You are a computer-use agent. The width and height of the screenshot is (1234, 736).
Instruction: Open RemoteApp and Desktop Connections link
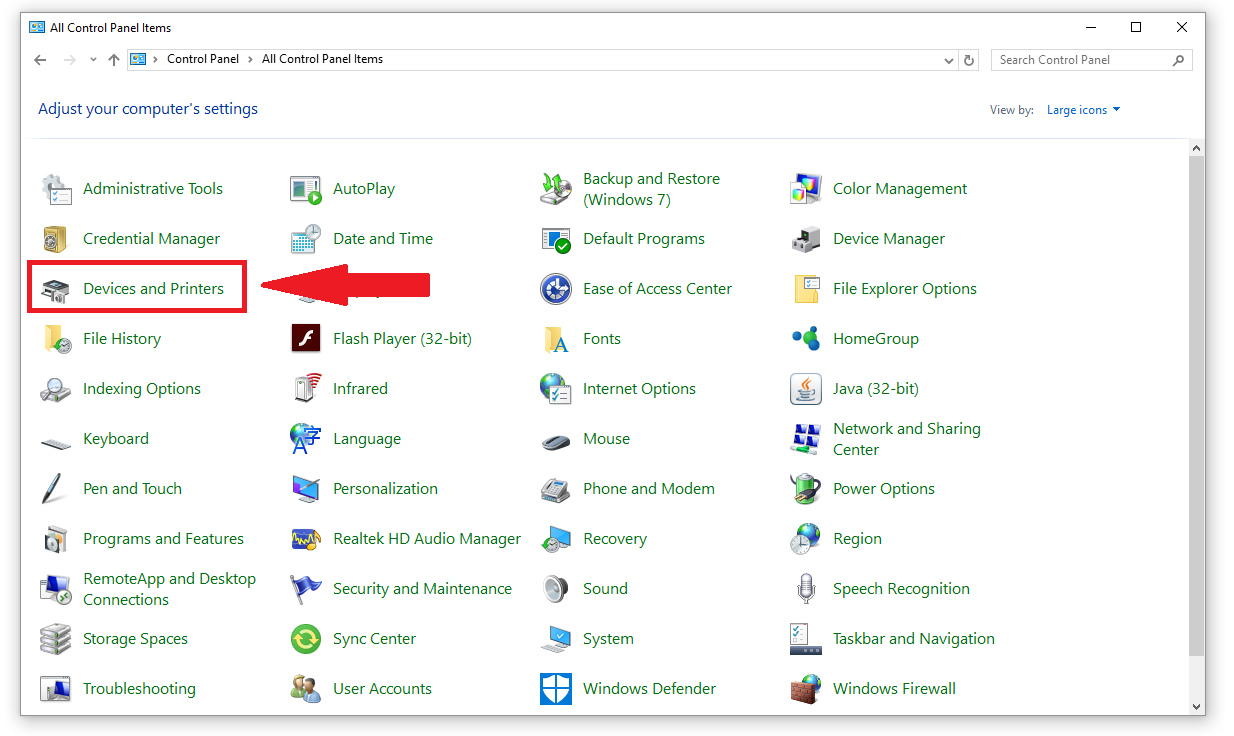click(169, 589)
